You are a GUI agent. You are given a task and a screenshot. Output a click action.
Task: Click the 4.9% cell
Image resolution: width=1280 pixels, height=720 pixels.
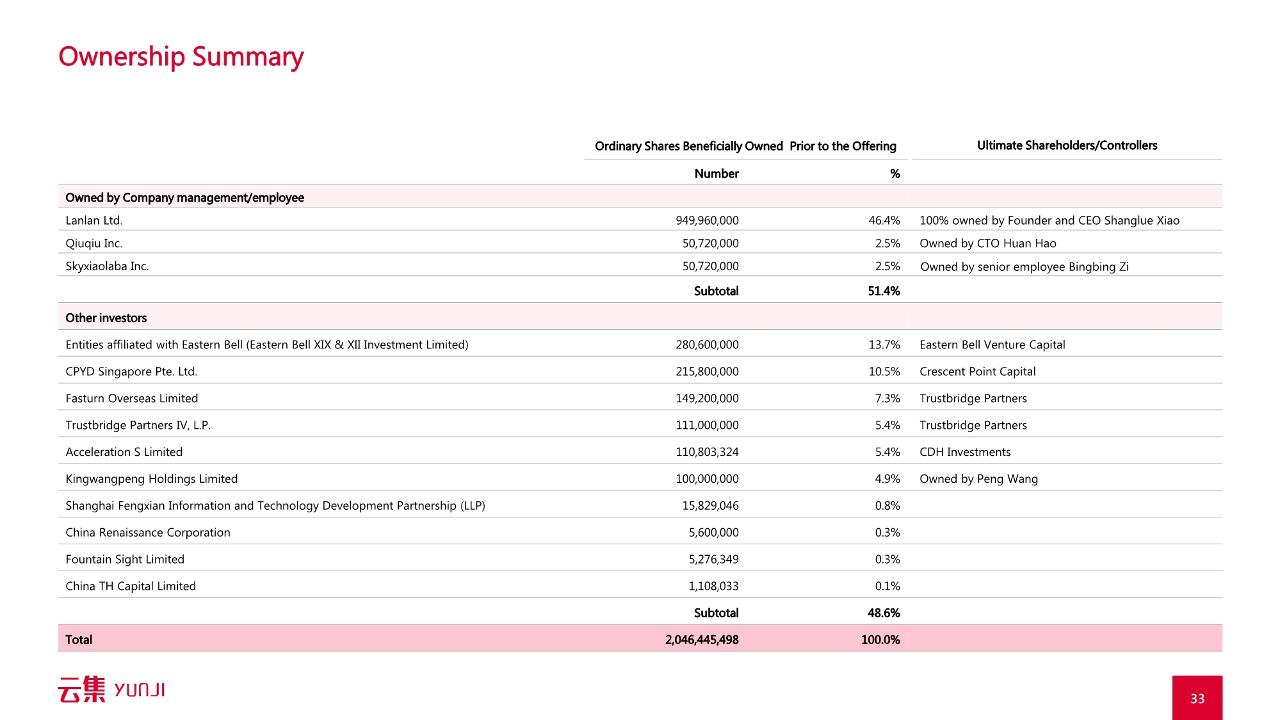[887, 479]
